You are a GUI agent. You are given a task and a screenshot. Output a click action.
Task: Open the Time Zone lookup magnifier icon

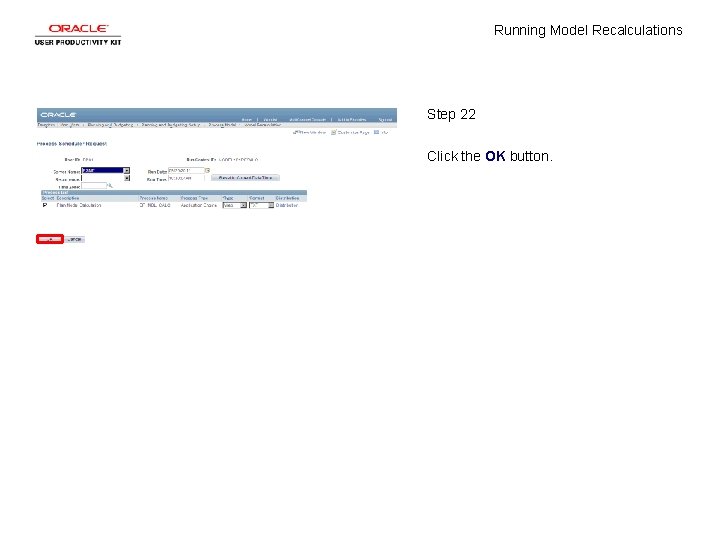click(x=110, y=186)
